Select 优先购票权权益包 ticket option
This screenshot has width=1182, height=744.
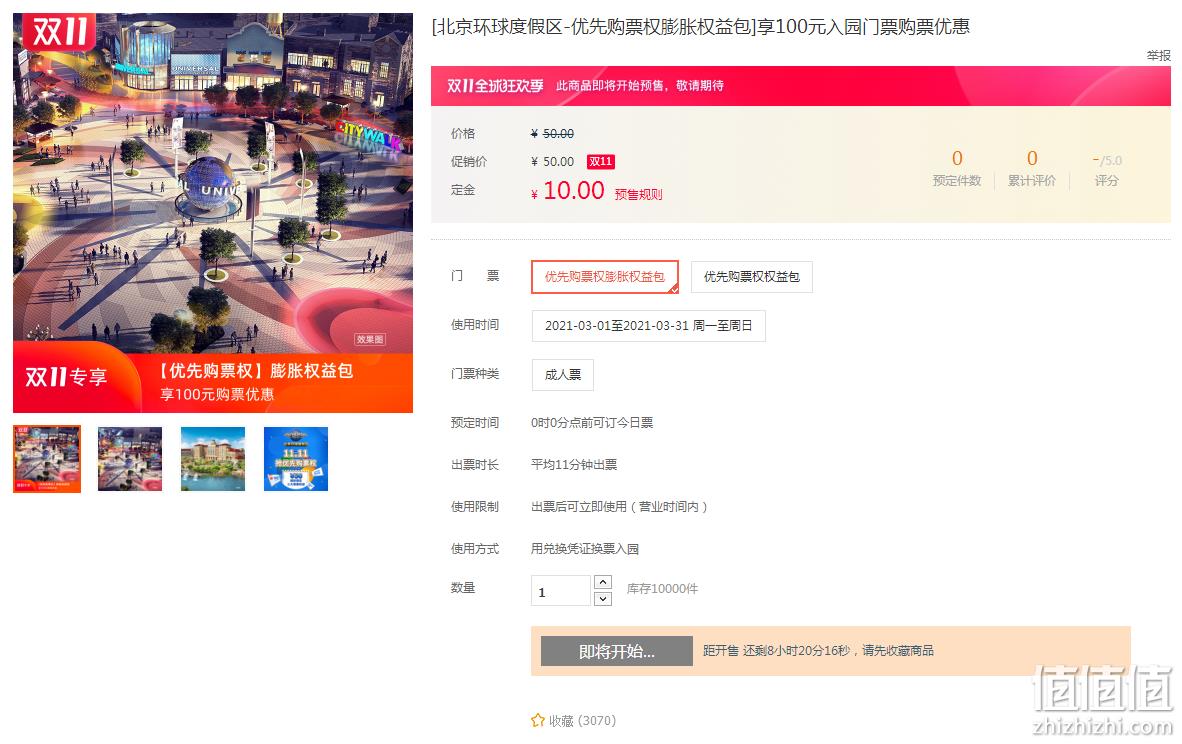pos(752,277)
